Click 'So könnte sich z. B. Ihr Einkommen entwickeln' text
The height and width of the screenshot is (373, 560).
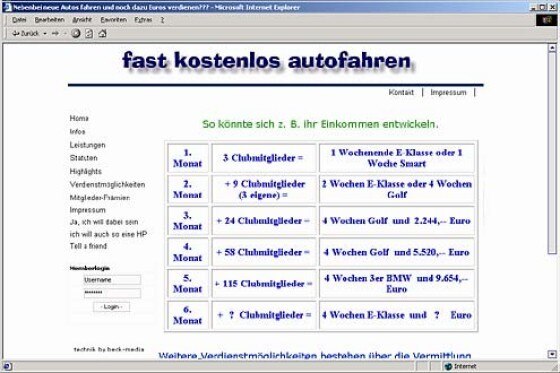[x=320, y=124]
